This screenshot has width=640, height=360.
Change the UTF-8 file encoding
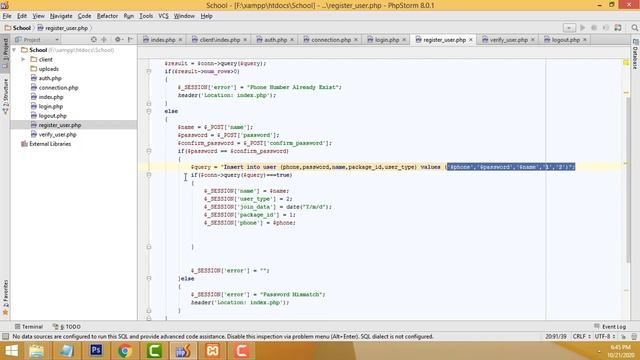(605, 336)
